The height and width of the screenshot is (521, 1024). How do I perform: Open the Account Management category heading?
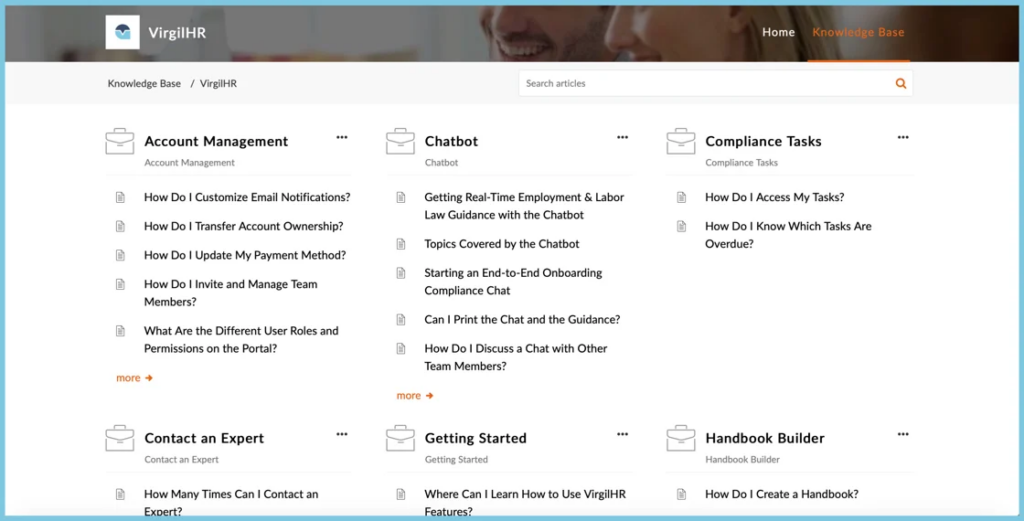[216, 141]
